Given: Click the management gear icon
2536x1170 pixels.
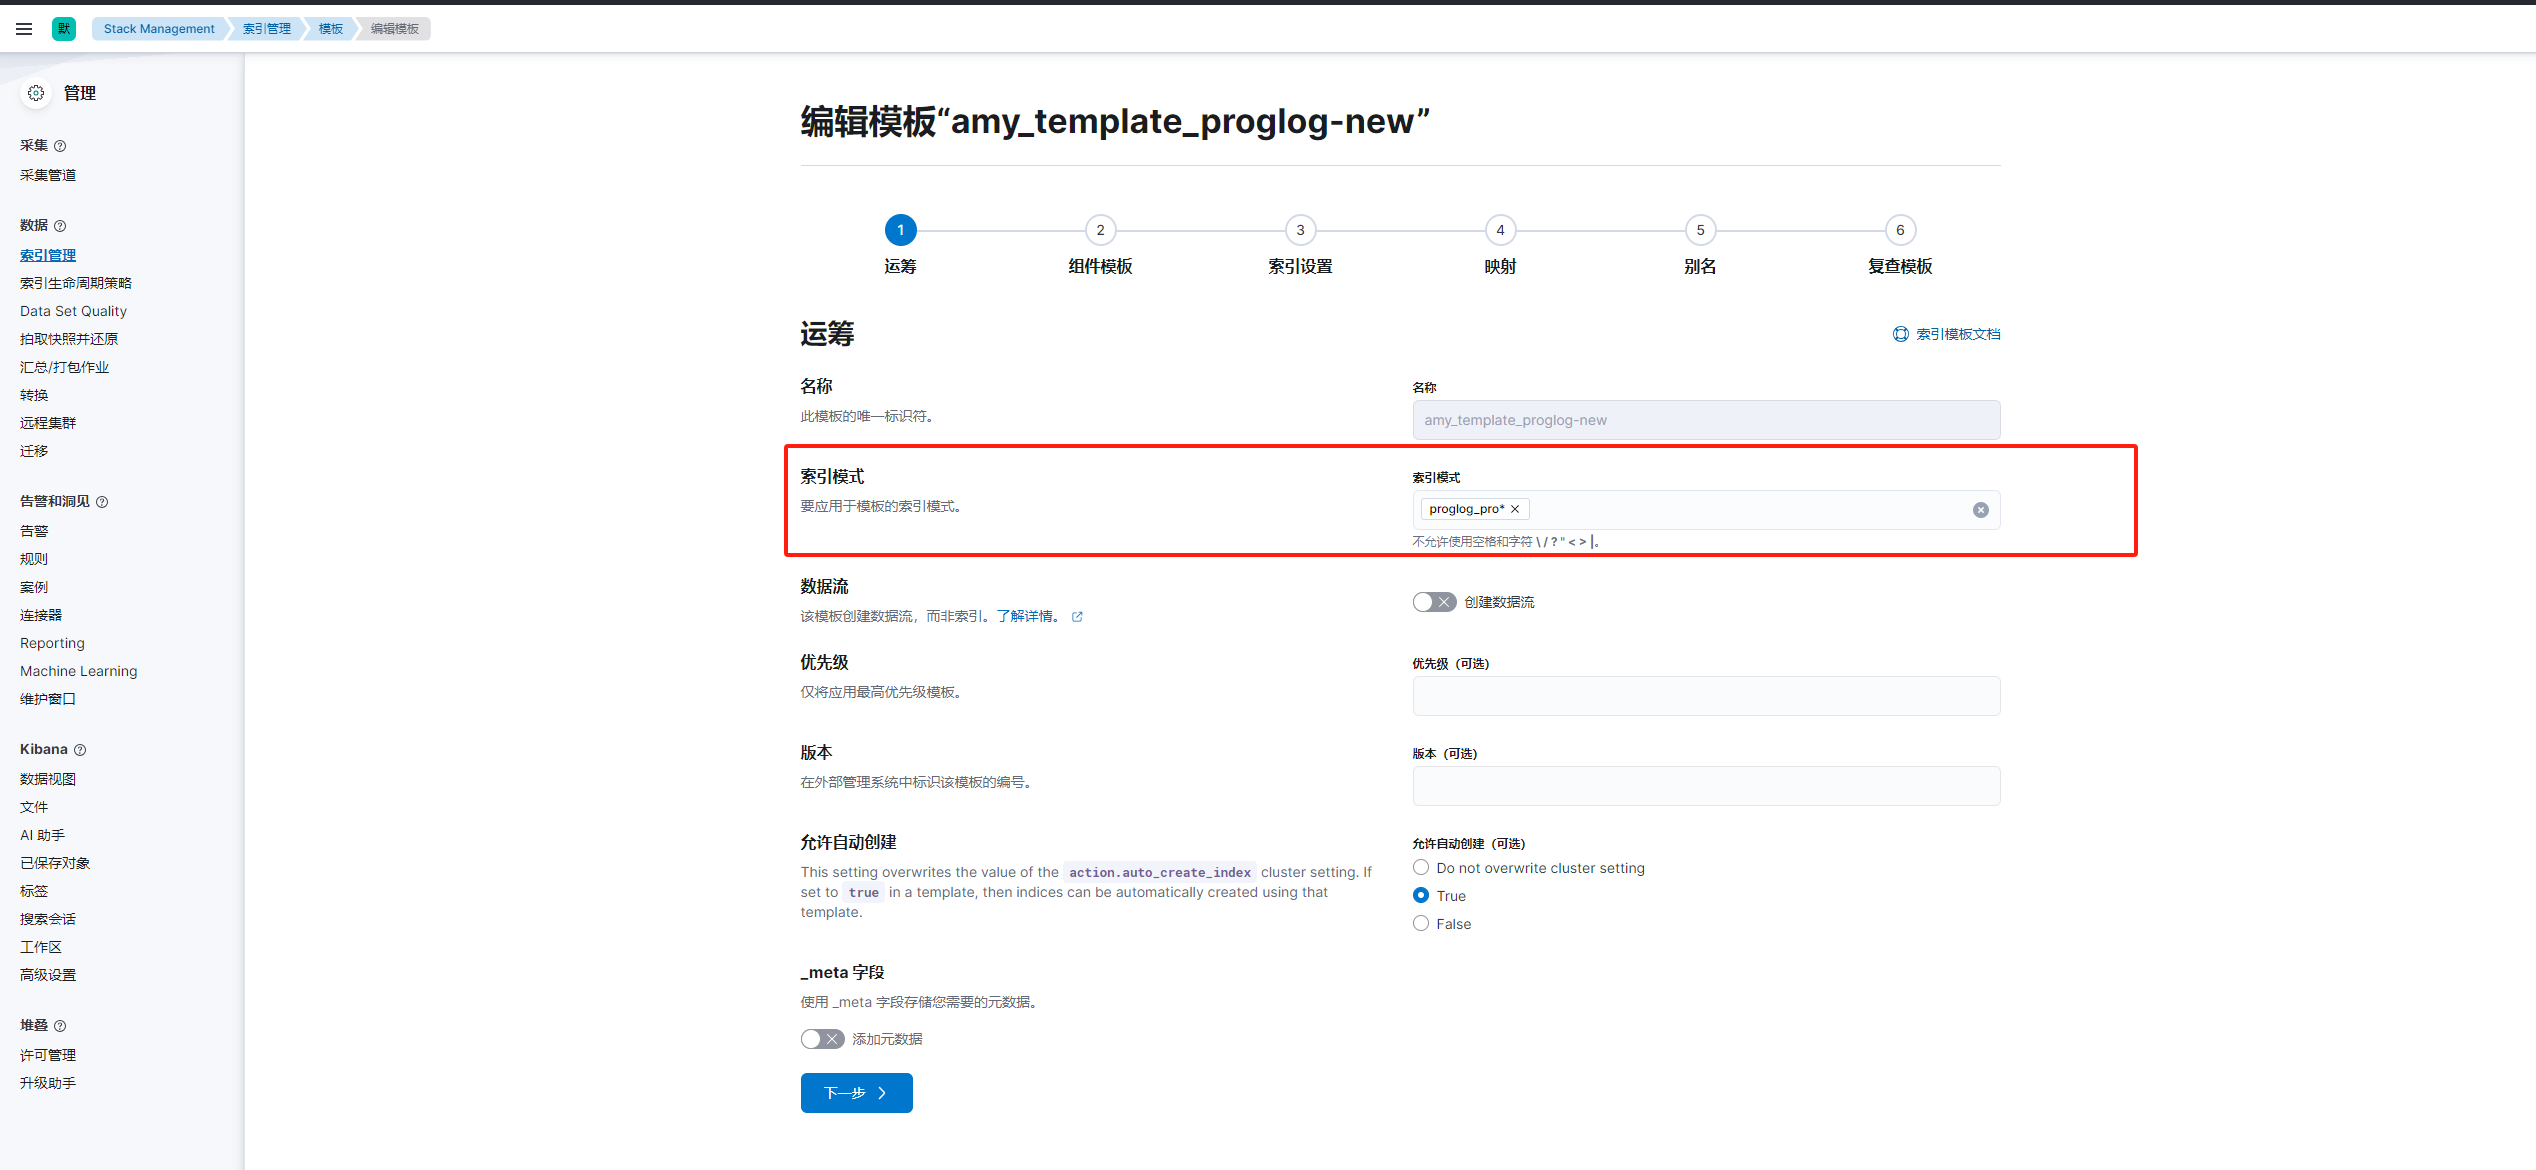Looking at the screenshot, I should pos(36,93).
